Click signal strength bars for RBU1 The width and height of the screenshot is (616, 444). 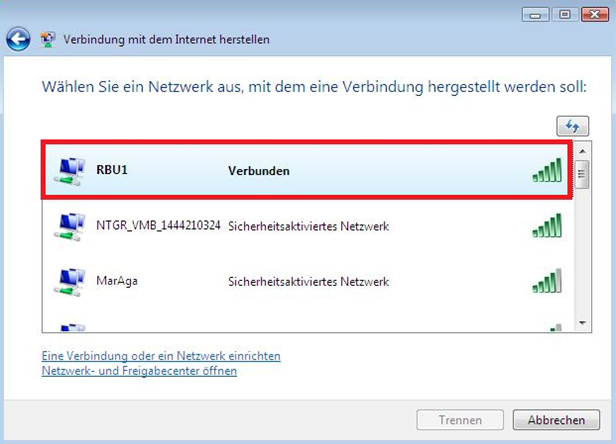click(x=547, y=170)
